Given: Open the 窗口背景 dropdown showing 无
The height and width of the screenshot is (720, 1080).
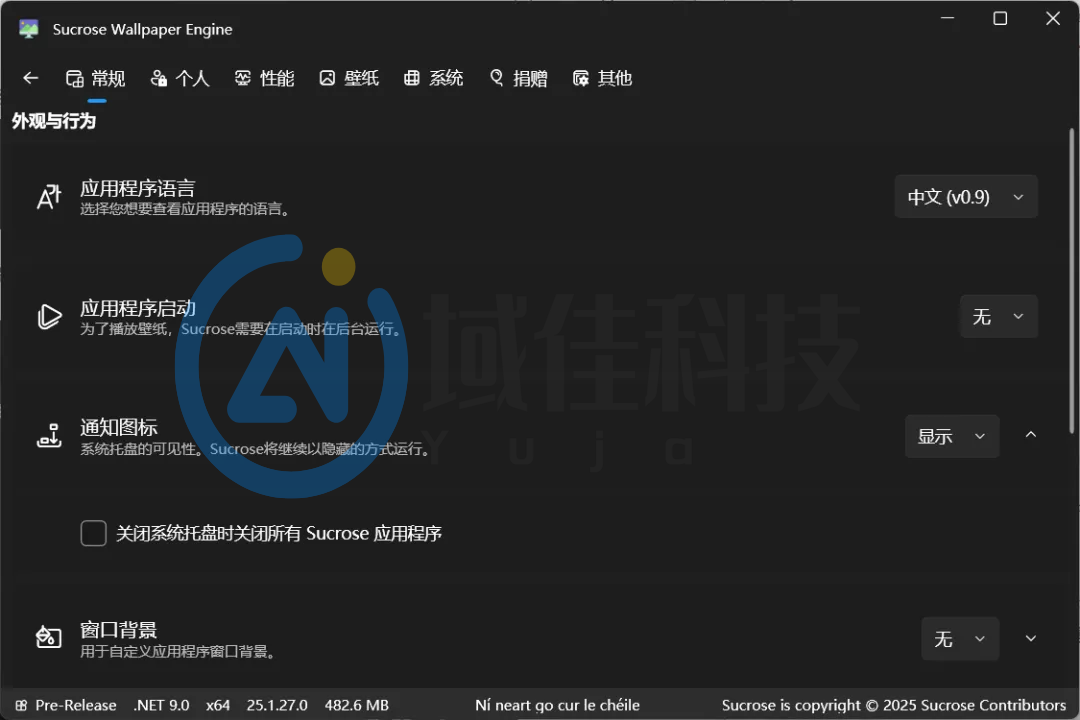Looking at the screenshot, I should coord(960,639).
